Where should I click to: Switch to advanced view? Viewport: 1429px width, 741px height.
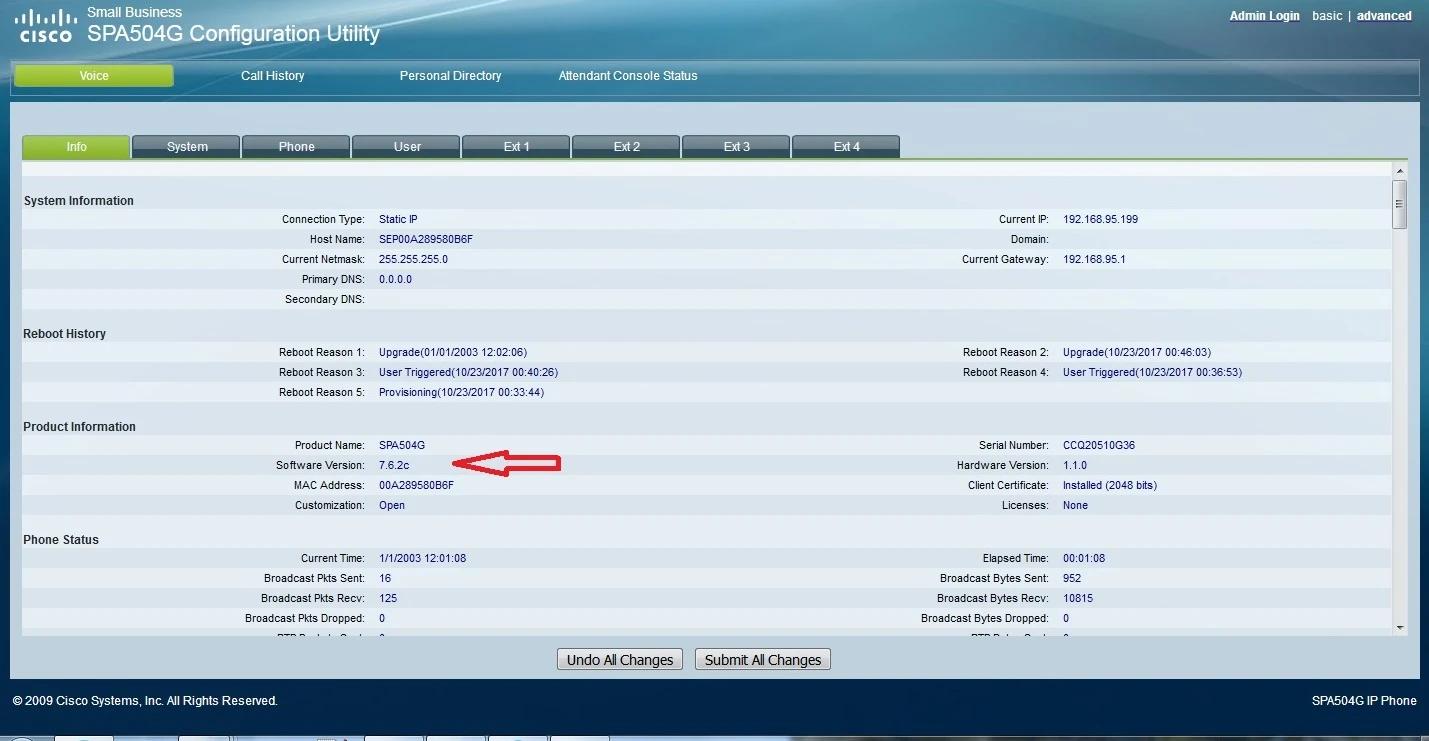click(1384, 16)
